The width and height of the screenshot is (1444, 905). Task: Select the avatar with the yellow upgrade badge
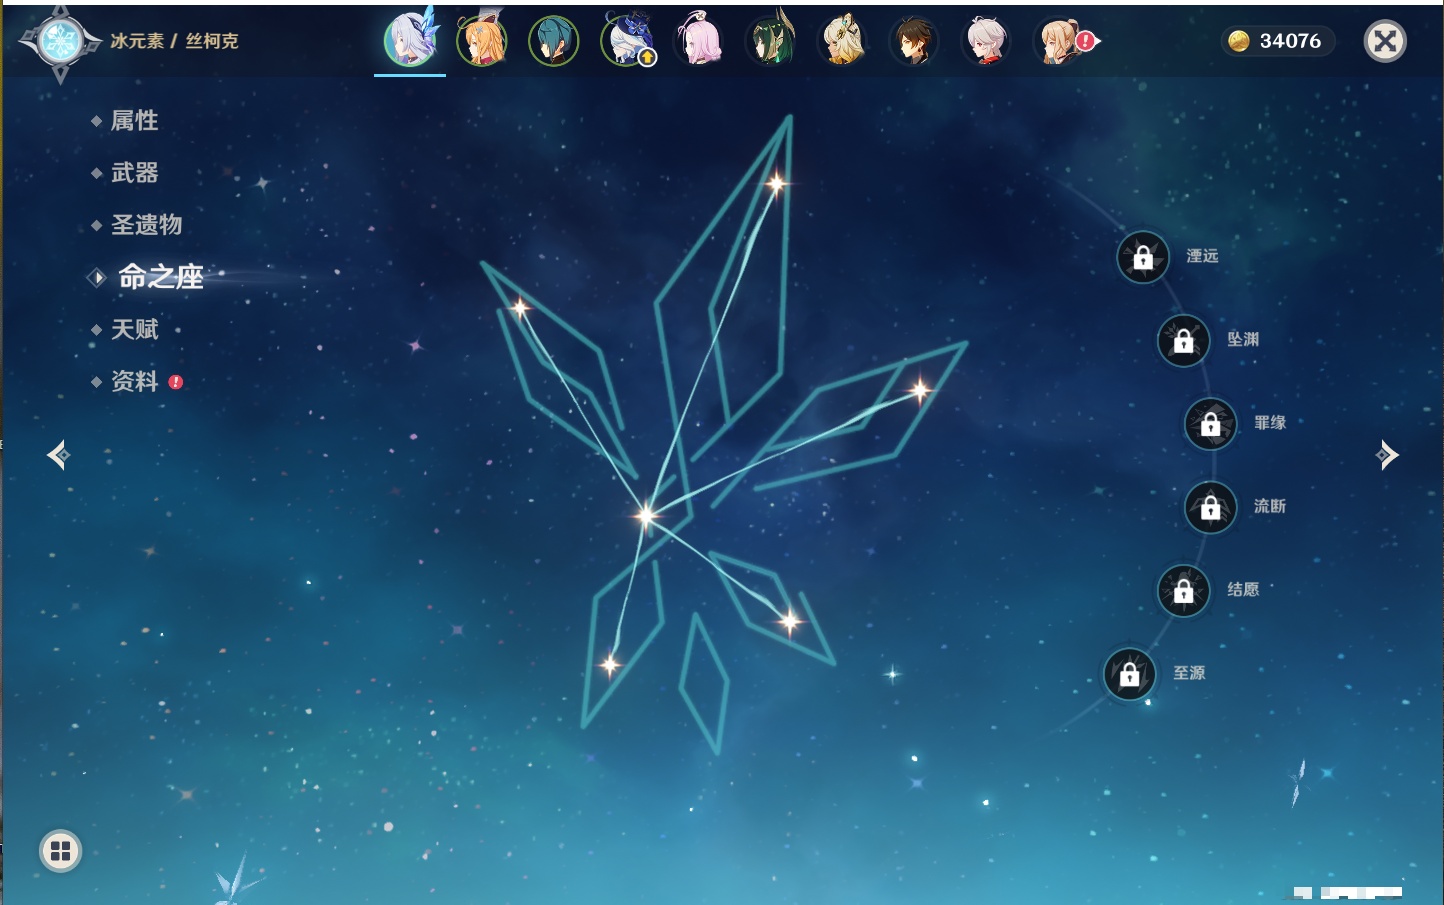pos(626,41)
